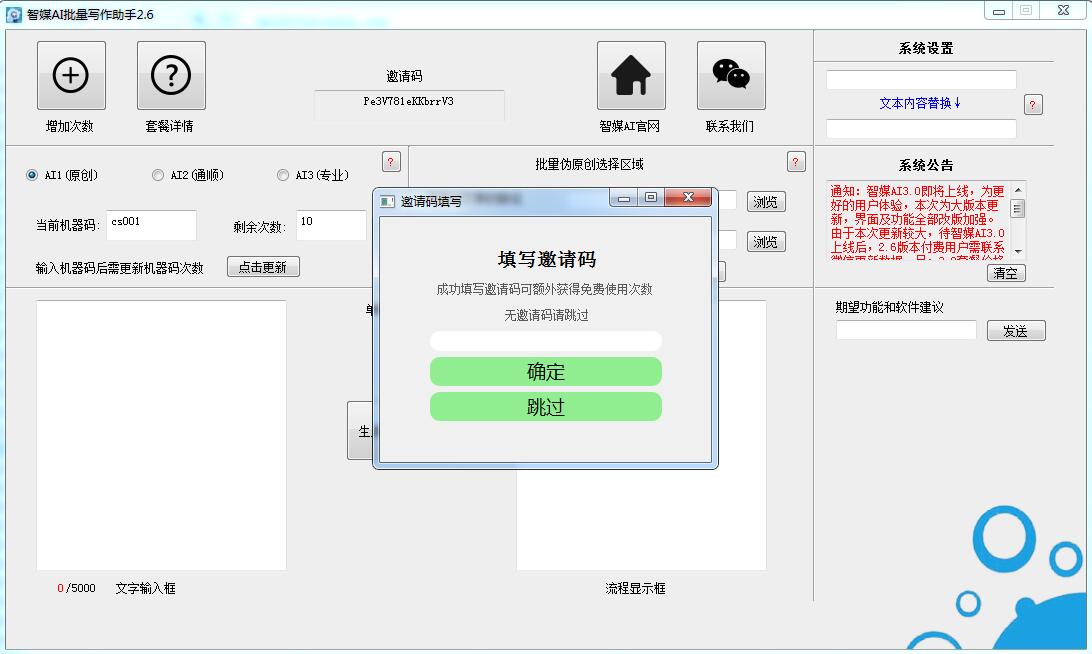Select the AI3 (专业) radio button

pos(283,176)
